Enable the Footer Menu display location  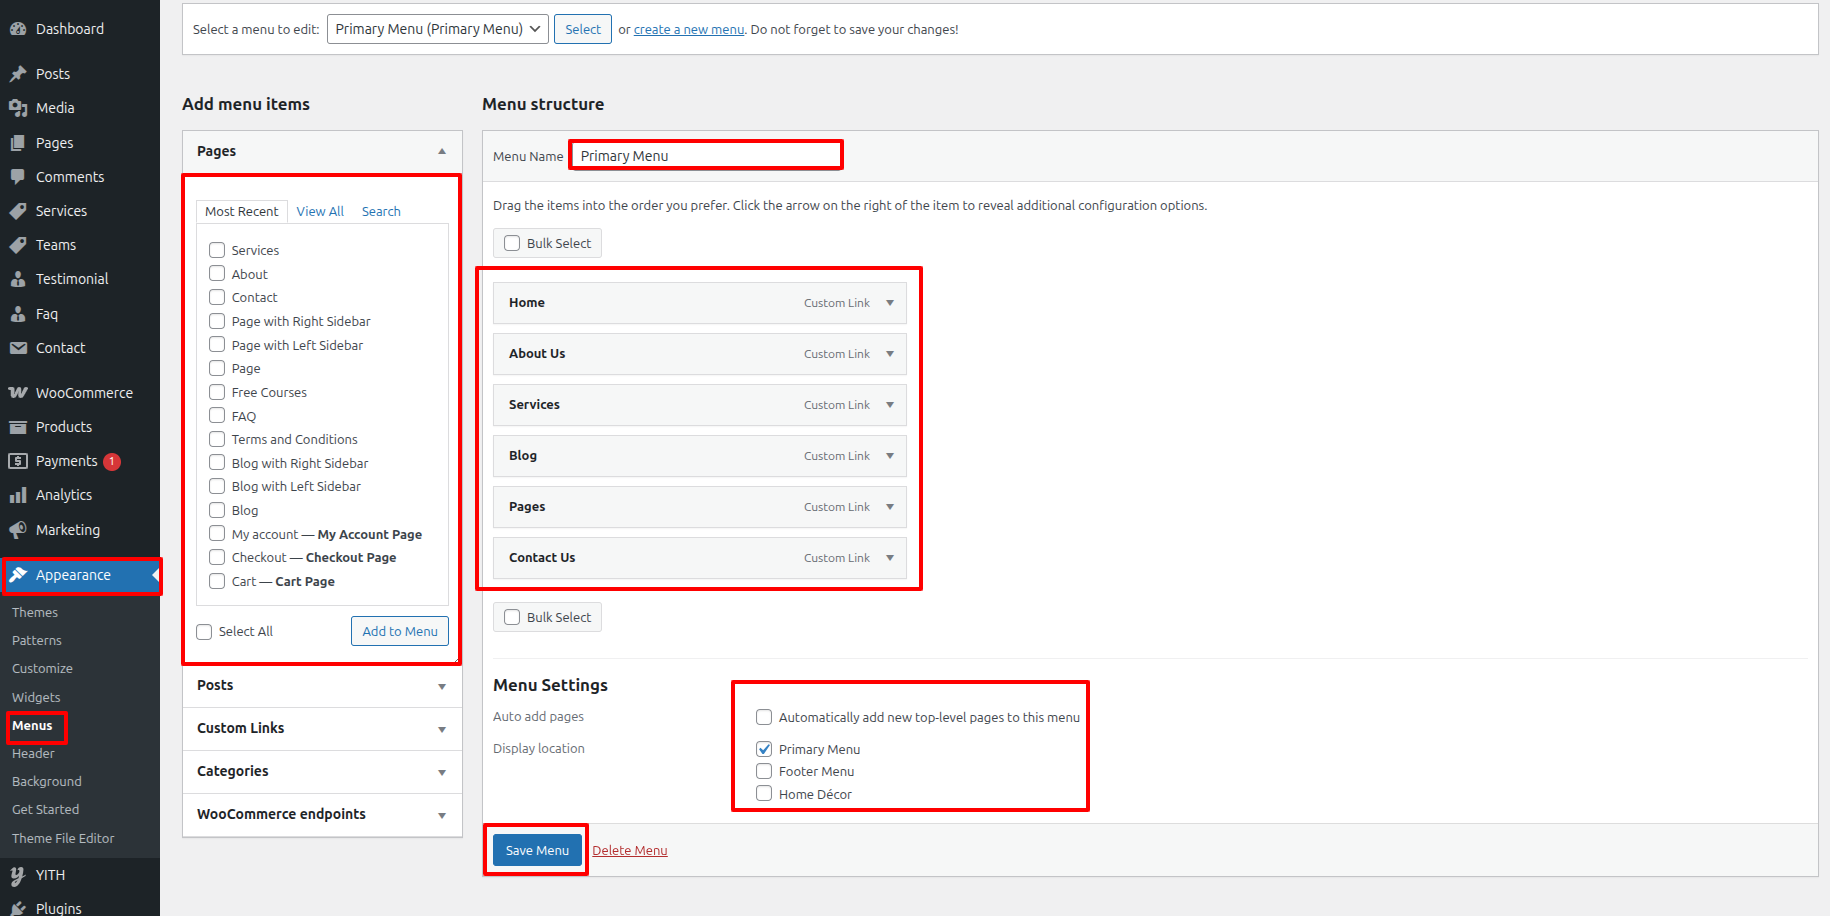764,771
